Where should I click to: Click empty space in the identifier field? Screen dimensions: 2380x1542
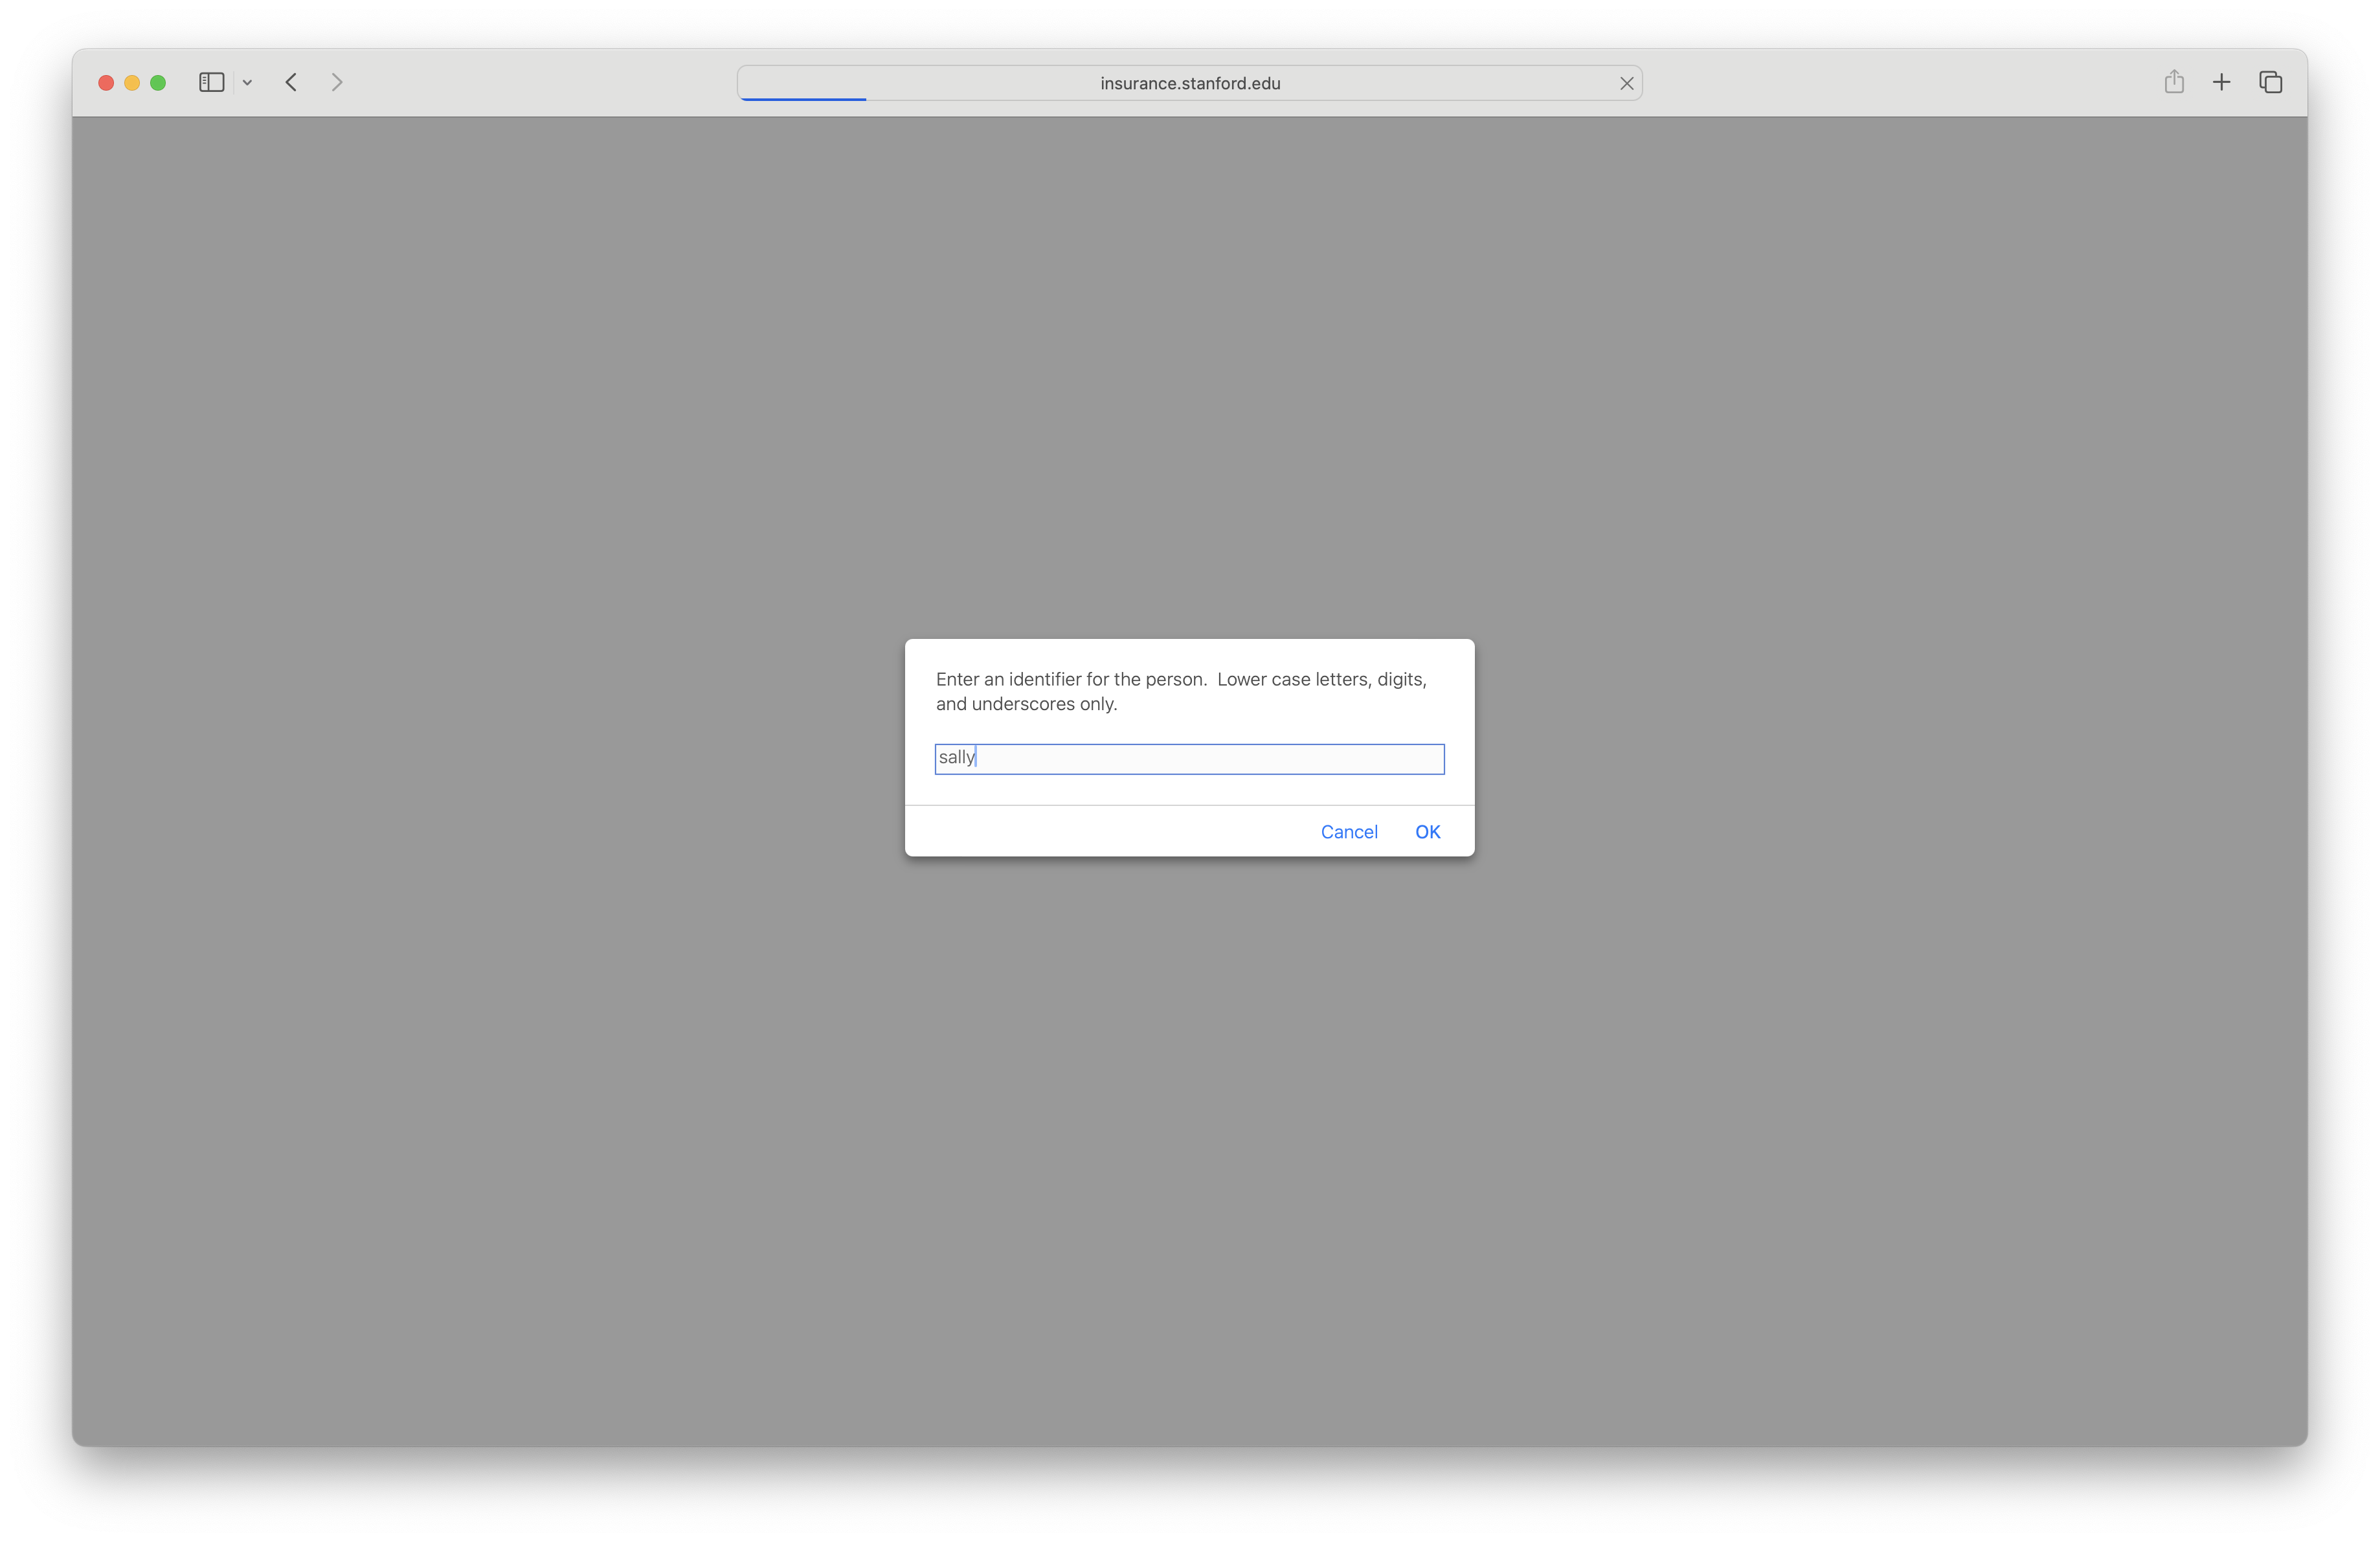(1250, 759)
